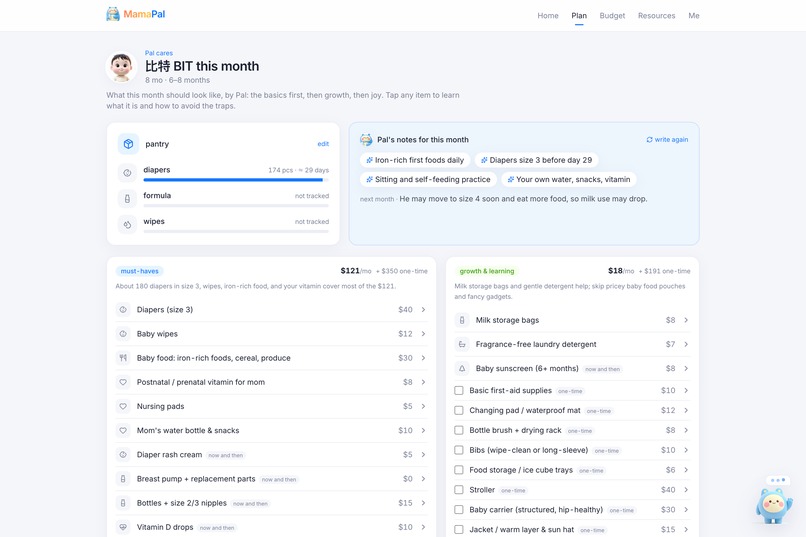This screenshot has height=537, width=806.
Task: Open the Budget tab
Action: 612,15
